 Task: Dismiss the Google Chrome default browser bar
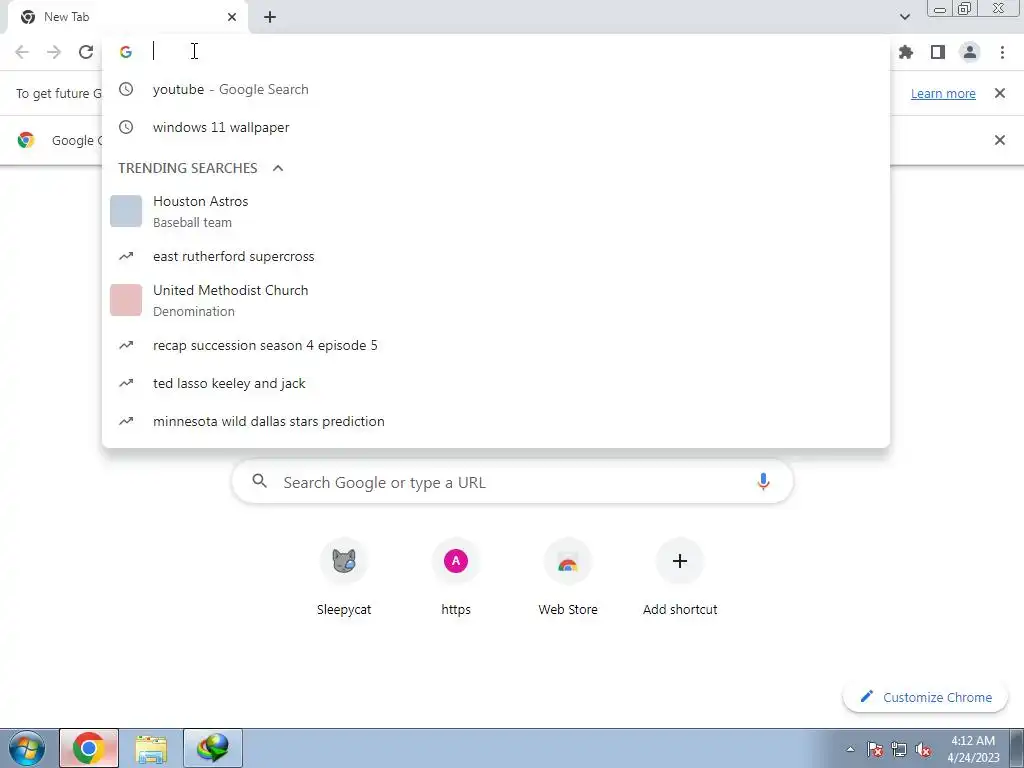pos(999,140)
